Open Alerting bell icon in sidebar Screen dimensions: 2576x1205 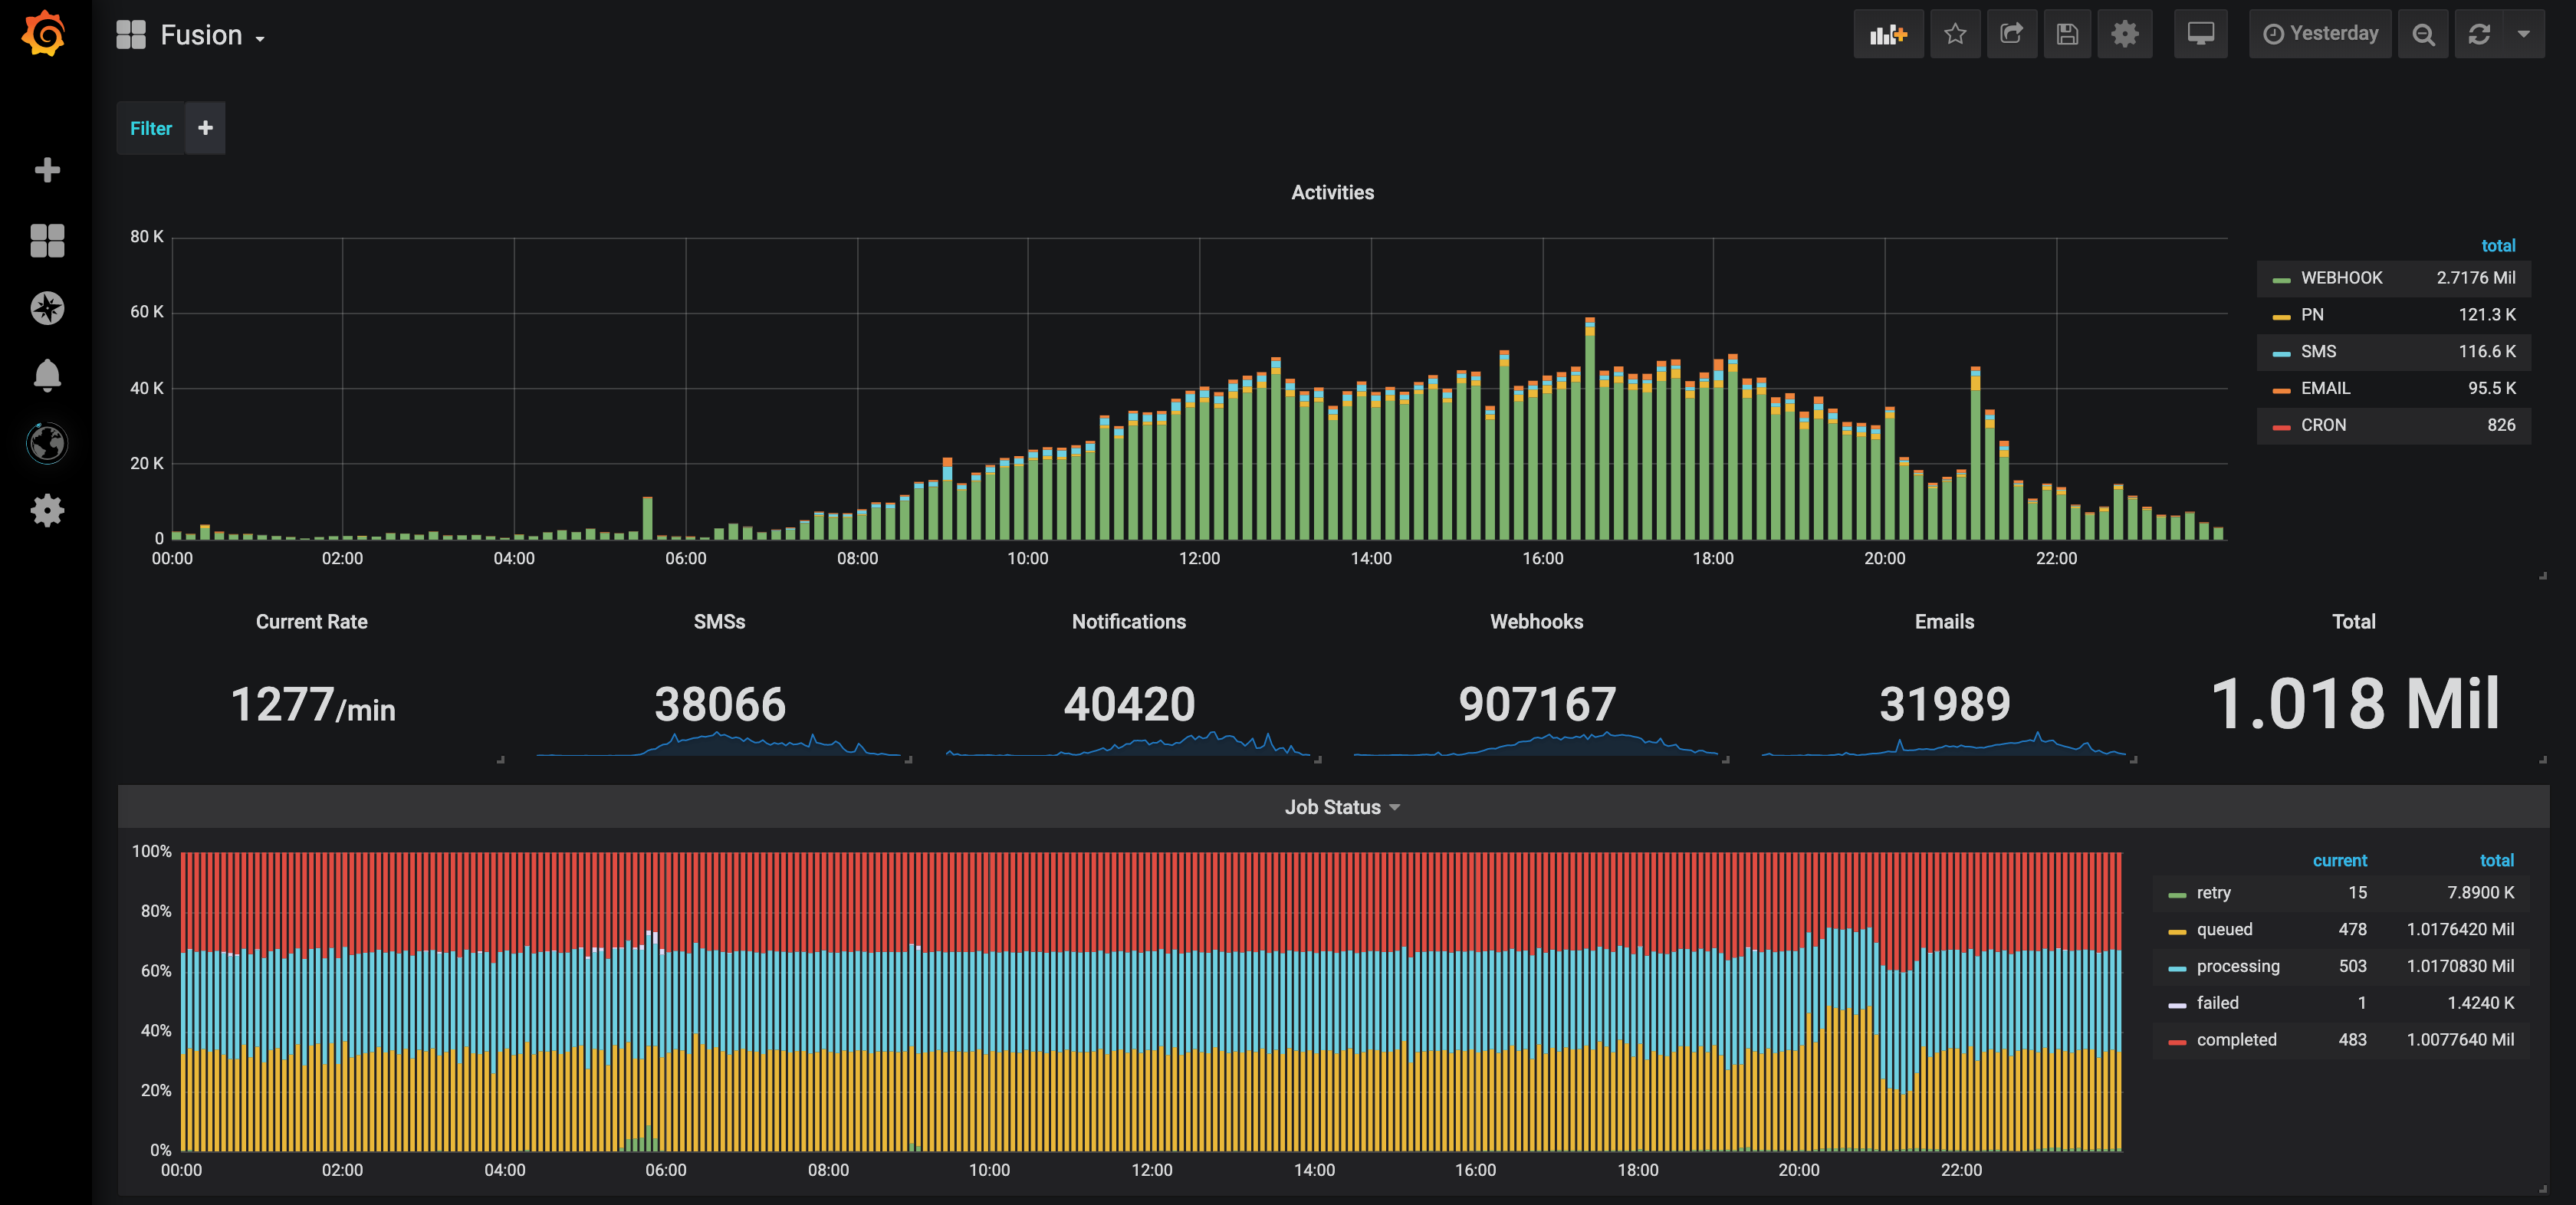[47, 375]
